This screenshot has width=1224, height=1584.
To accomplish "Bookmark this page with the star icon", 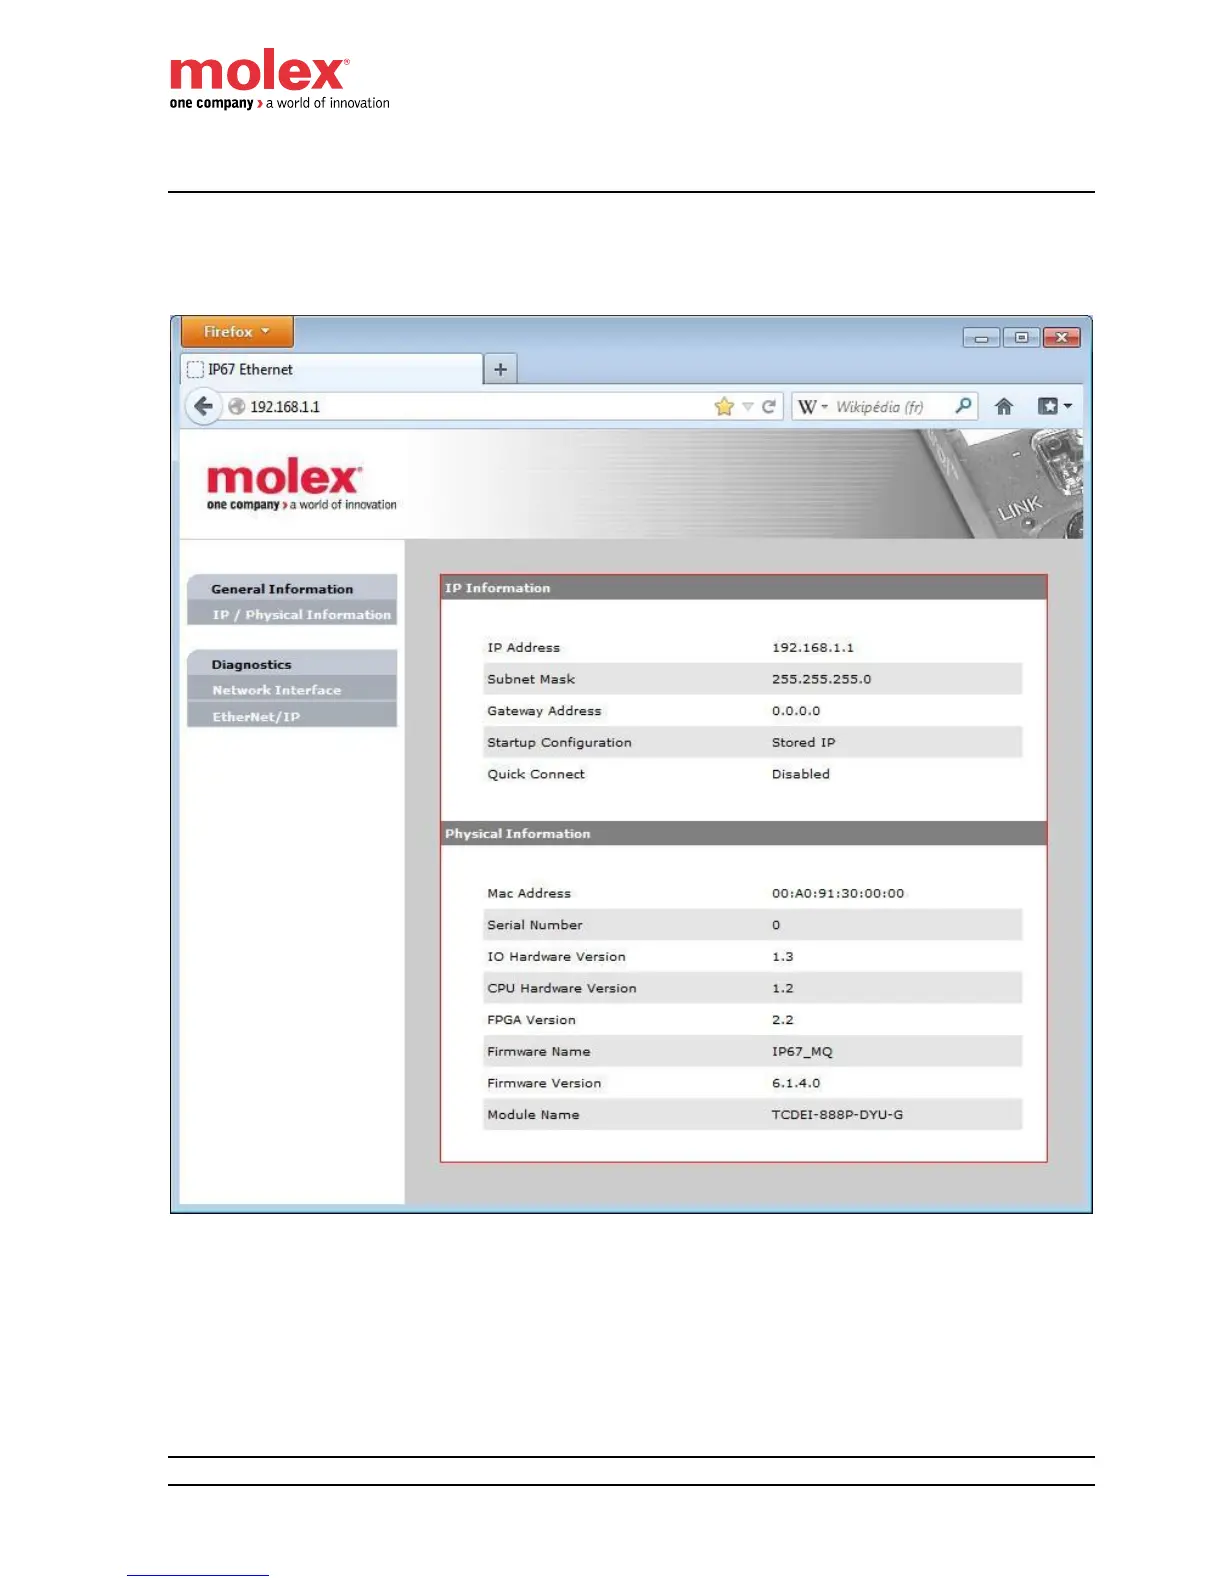I will pyautogui.click(x=724, y=406).
